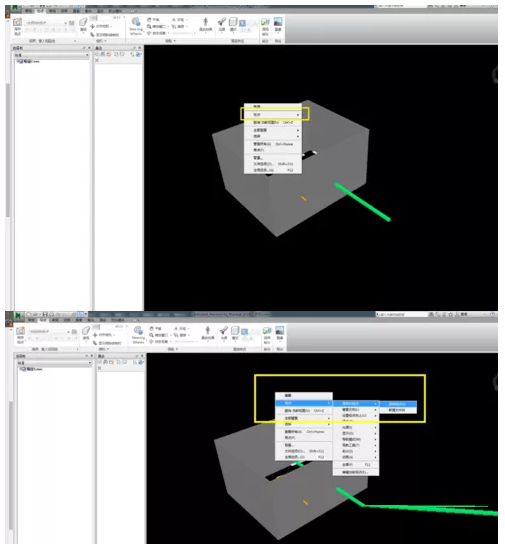Click Steering Wheels icon in lower window ribbon
The image size is (505, 550).
(x=138, y=330)
